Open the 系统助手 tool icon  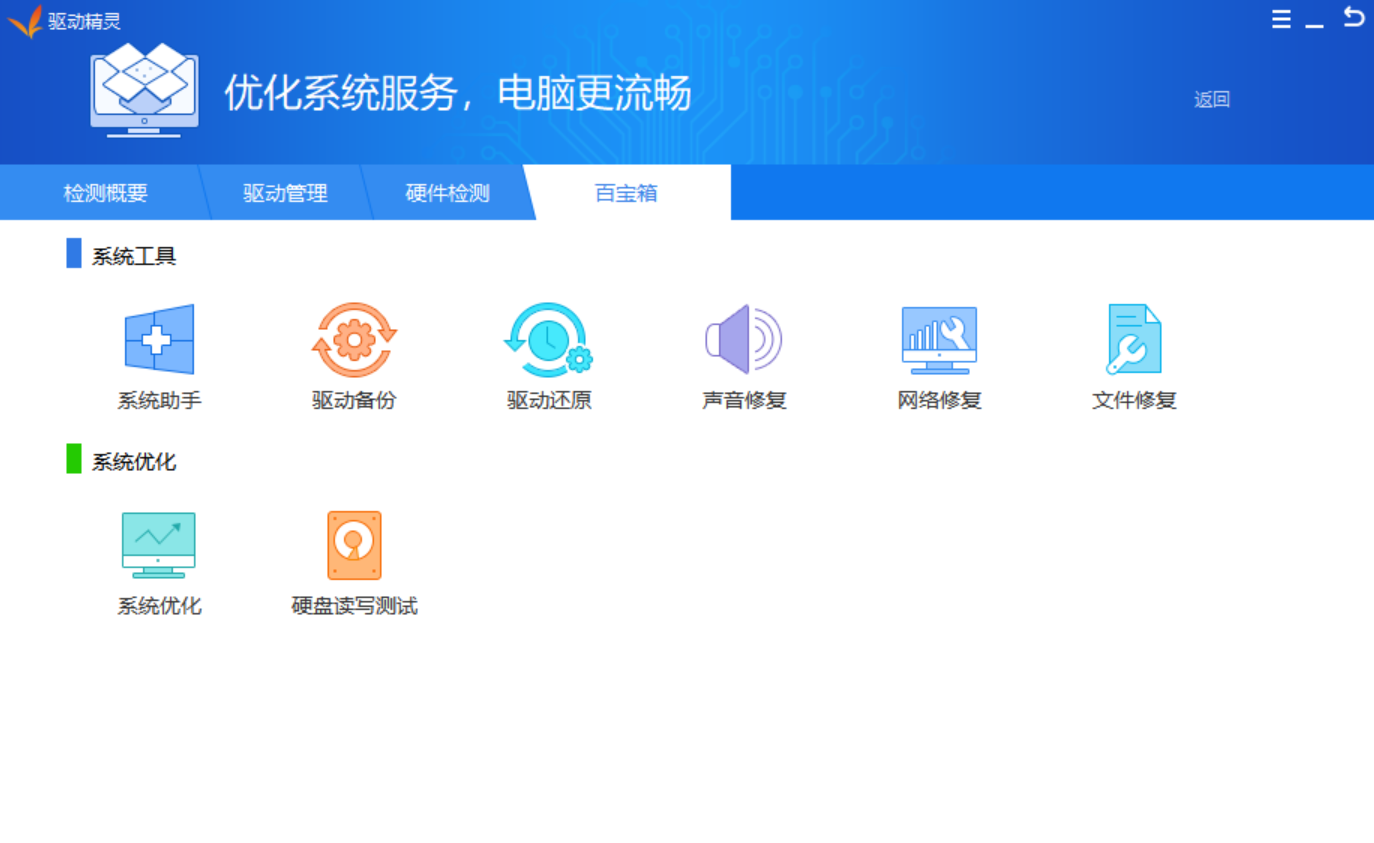click(x=159, y=339)
